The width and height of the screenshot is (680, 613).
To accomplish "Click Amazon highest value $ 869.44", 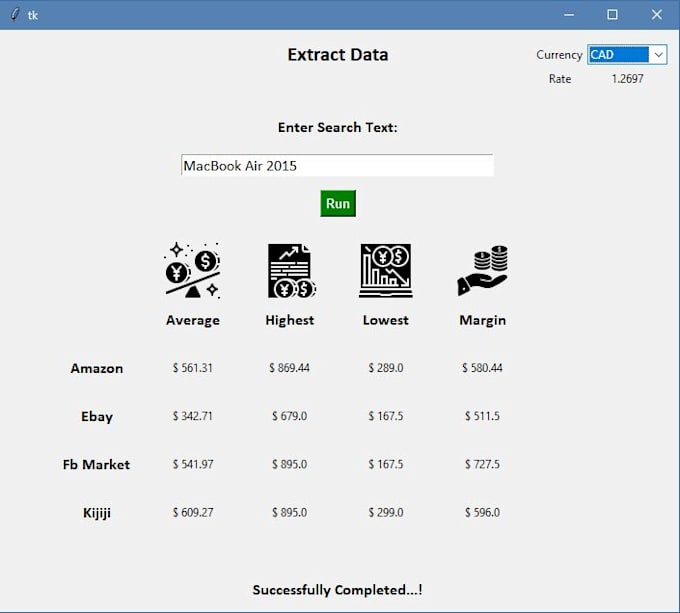I will tap(289, 368).
